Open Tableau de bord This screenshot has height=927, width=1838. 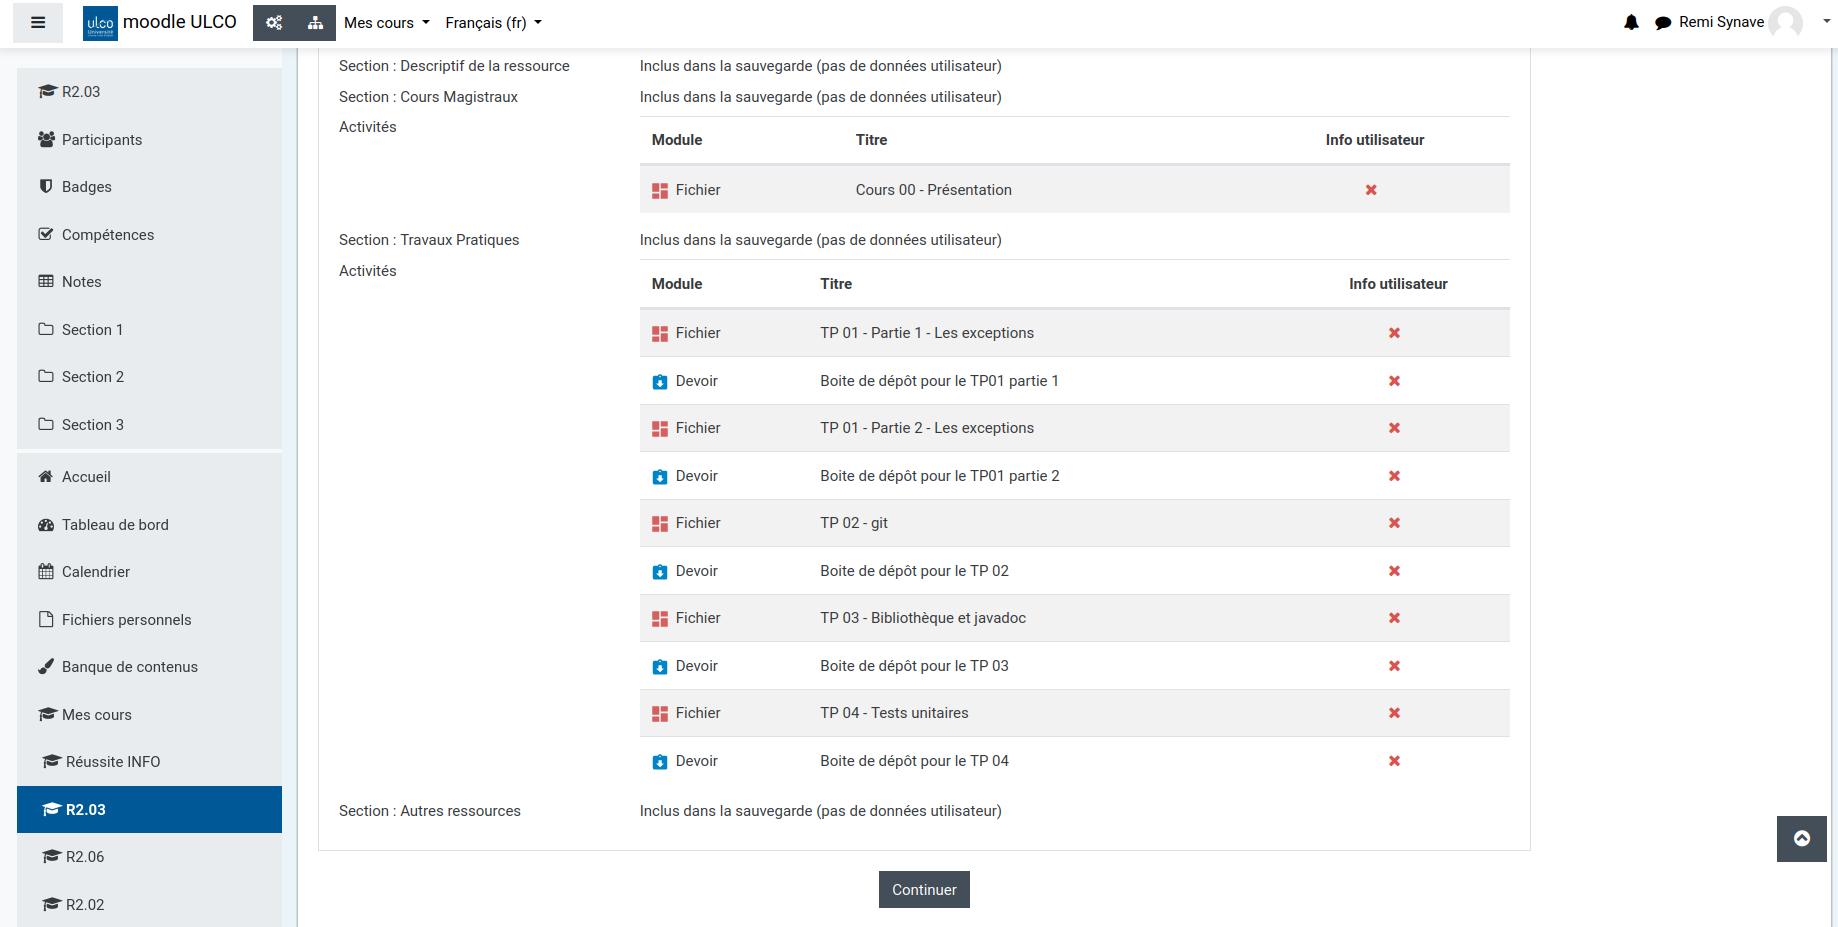pos(114,525)
